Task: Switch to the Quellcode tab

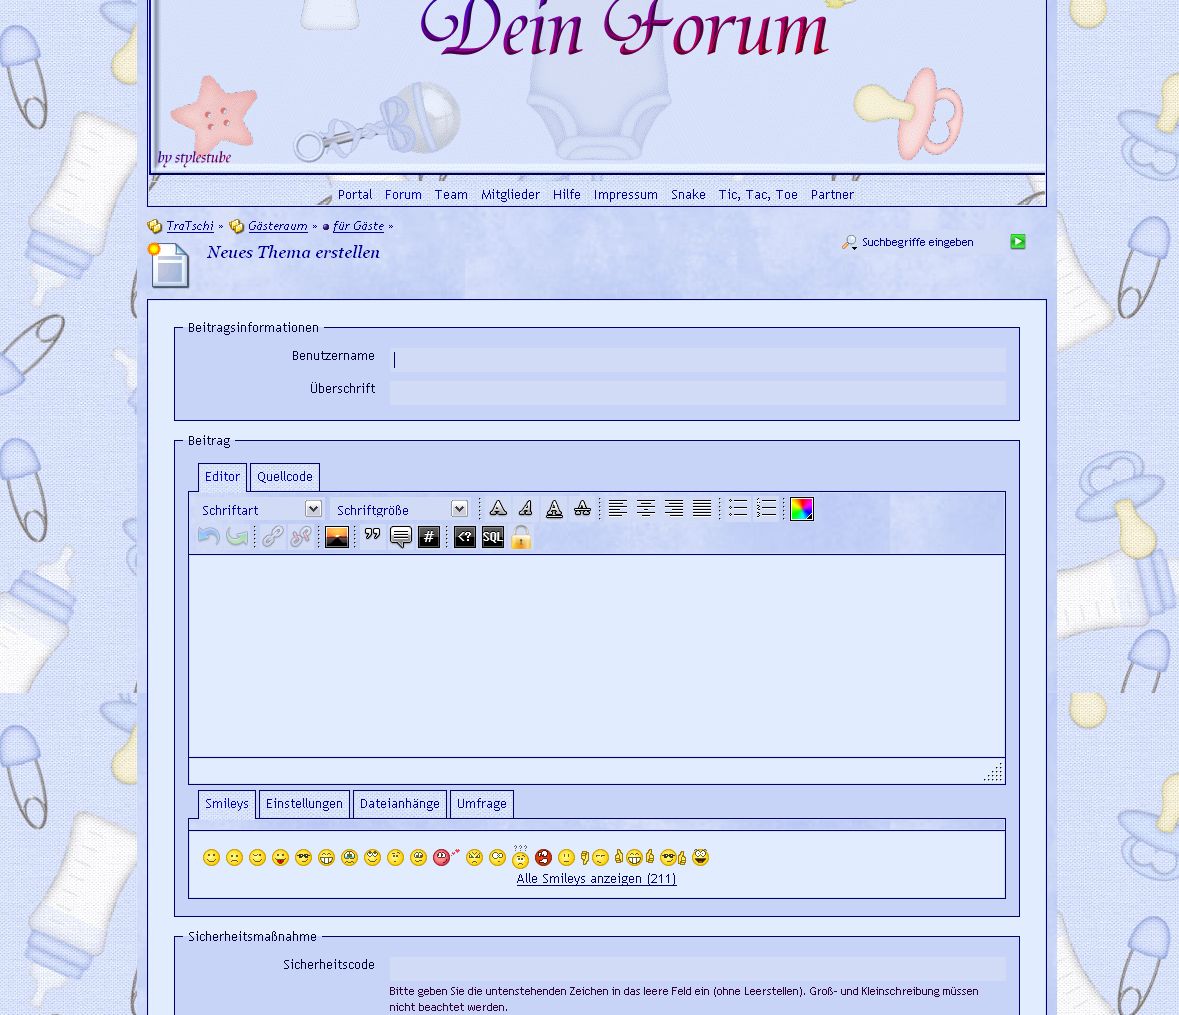Action: click(x=285, y=477)
